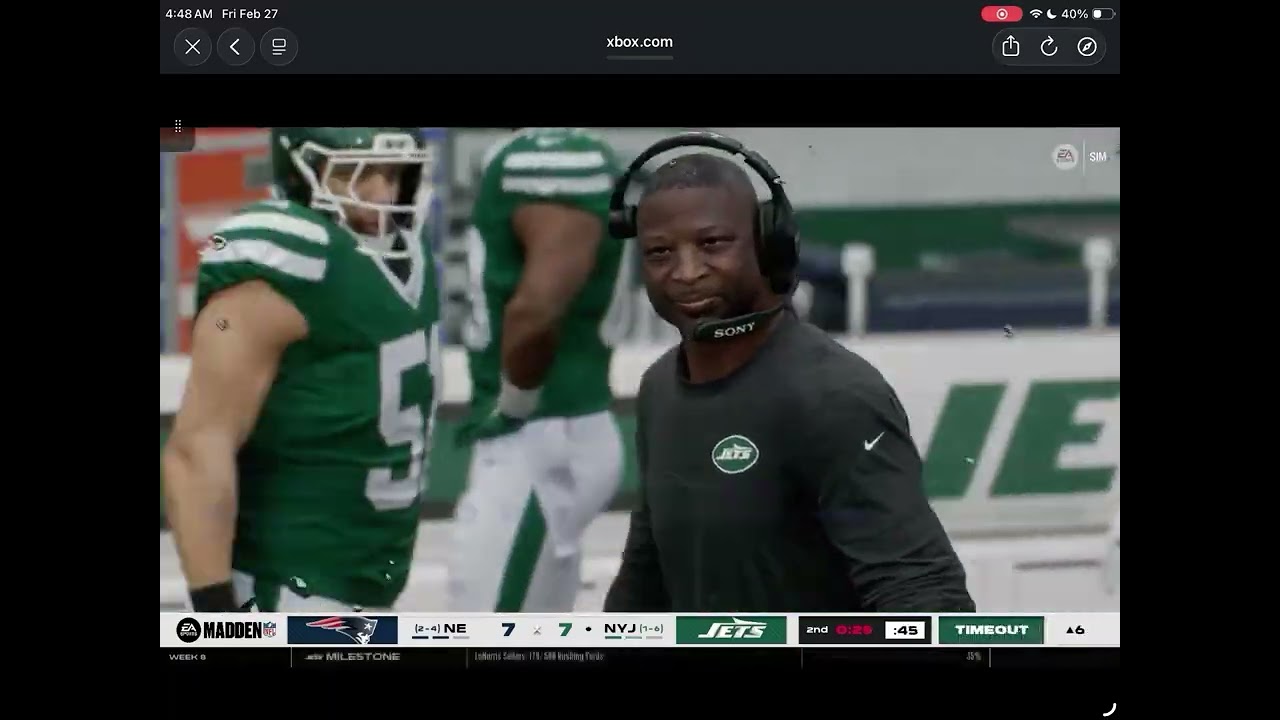Click the :45 play clock
The height and width of the screenshot is (720, 1280).
[907, 630]
